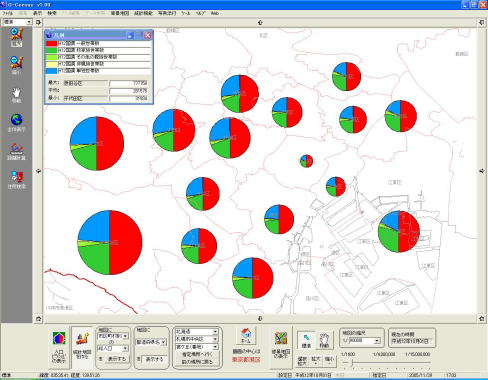
Task: Click the go-to-specified-place button
Action: click(x=197, y=355)
